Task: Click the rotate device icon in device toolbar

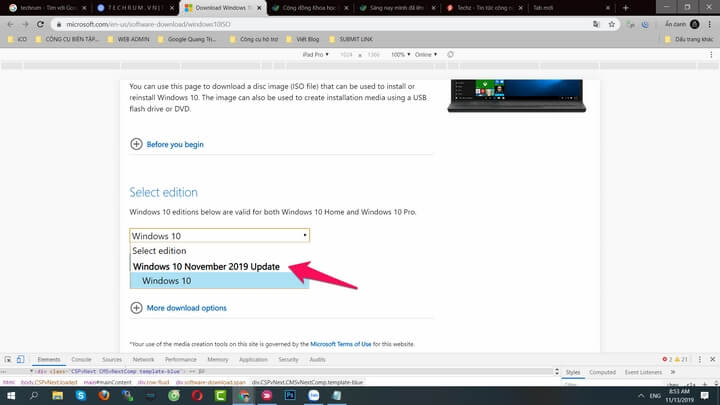Action: 450,54
